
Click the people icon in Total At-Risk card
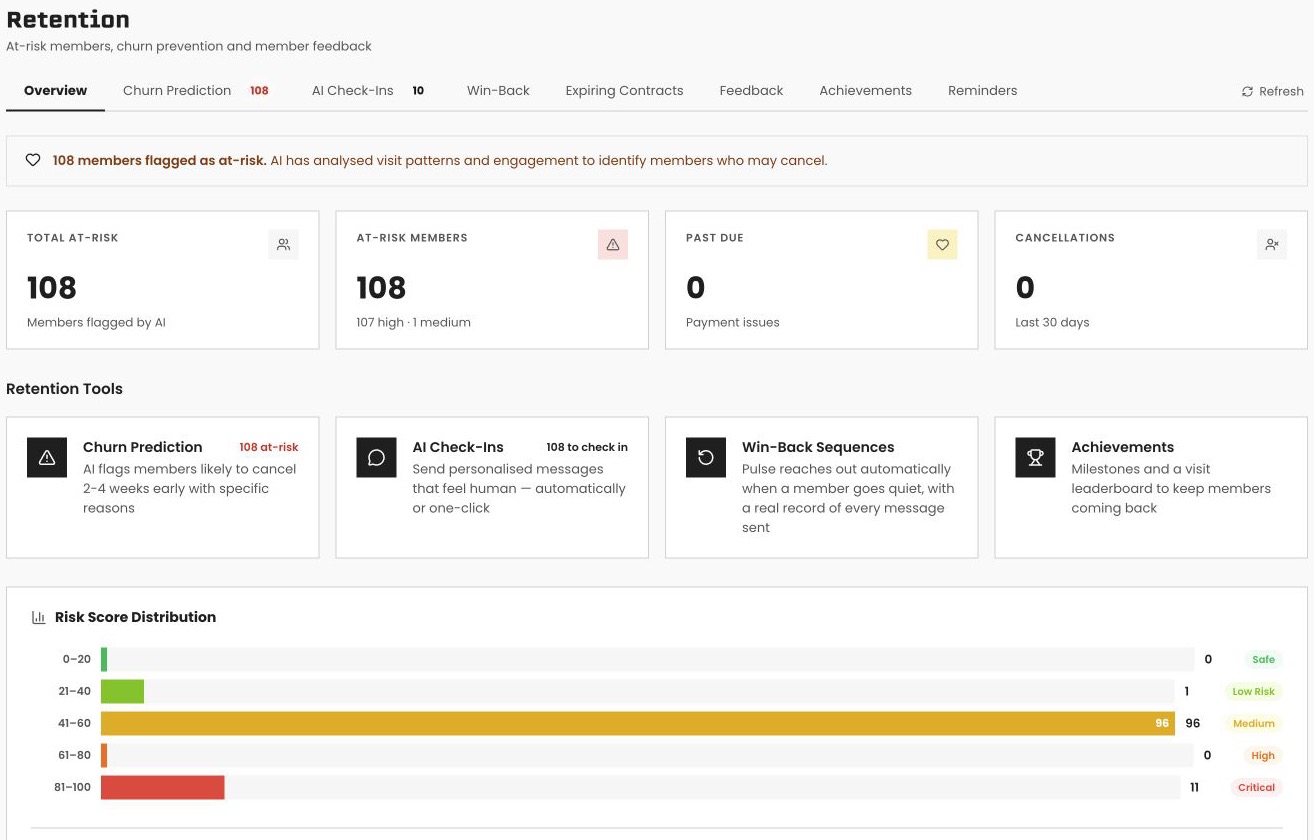pos(284,244)
